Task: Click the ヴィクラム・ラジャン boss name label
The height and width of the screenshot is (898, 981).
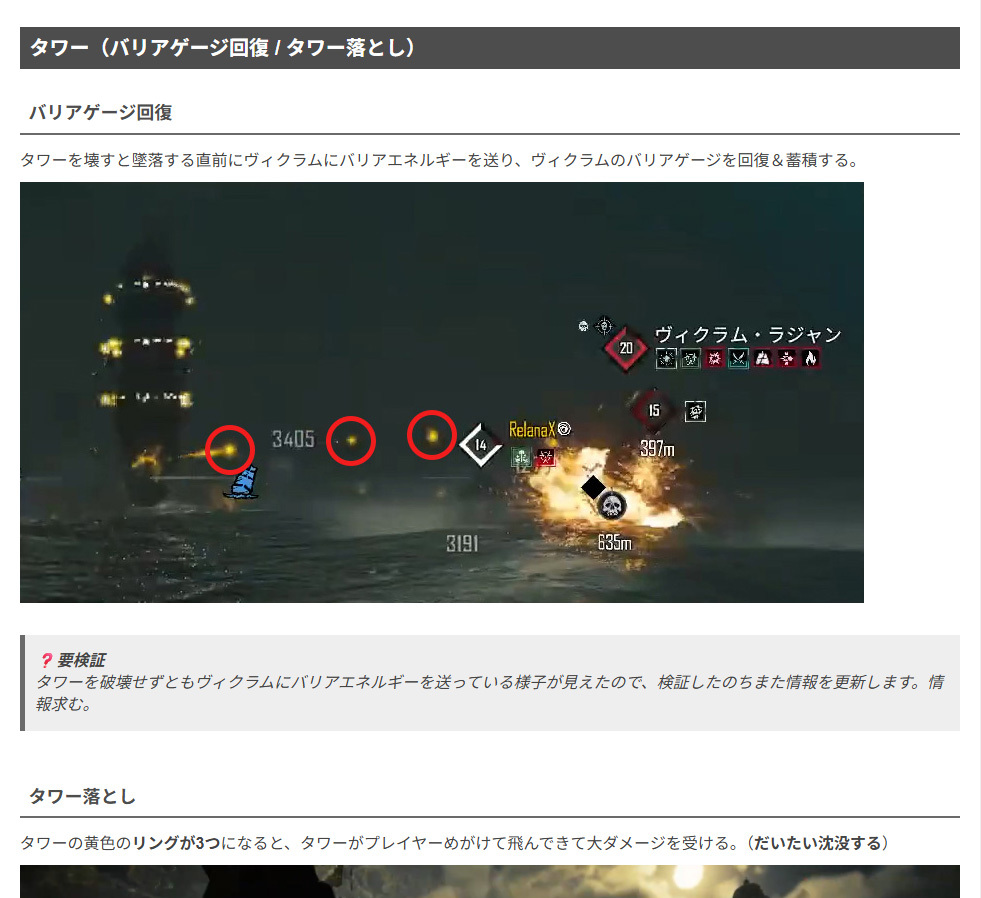Action: coord(748,335)
